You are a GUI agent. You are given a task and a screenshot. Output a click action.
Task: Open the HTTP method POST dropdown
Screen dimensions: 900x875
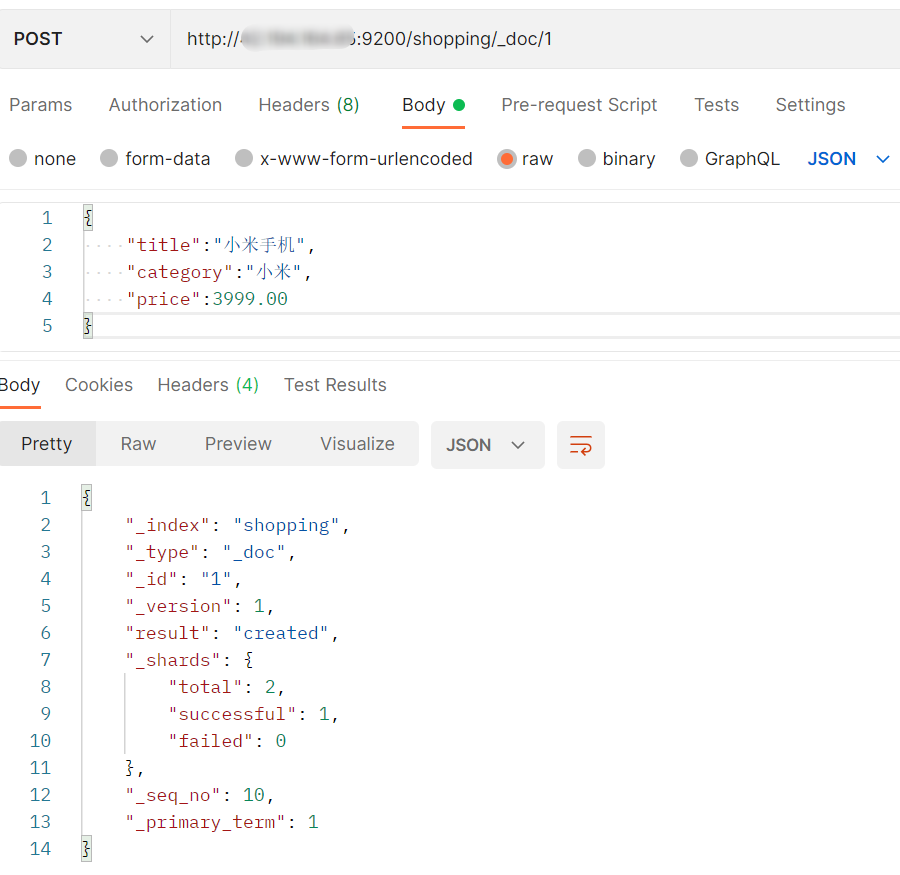click(84, 39)
